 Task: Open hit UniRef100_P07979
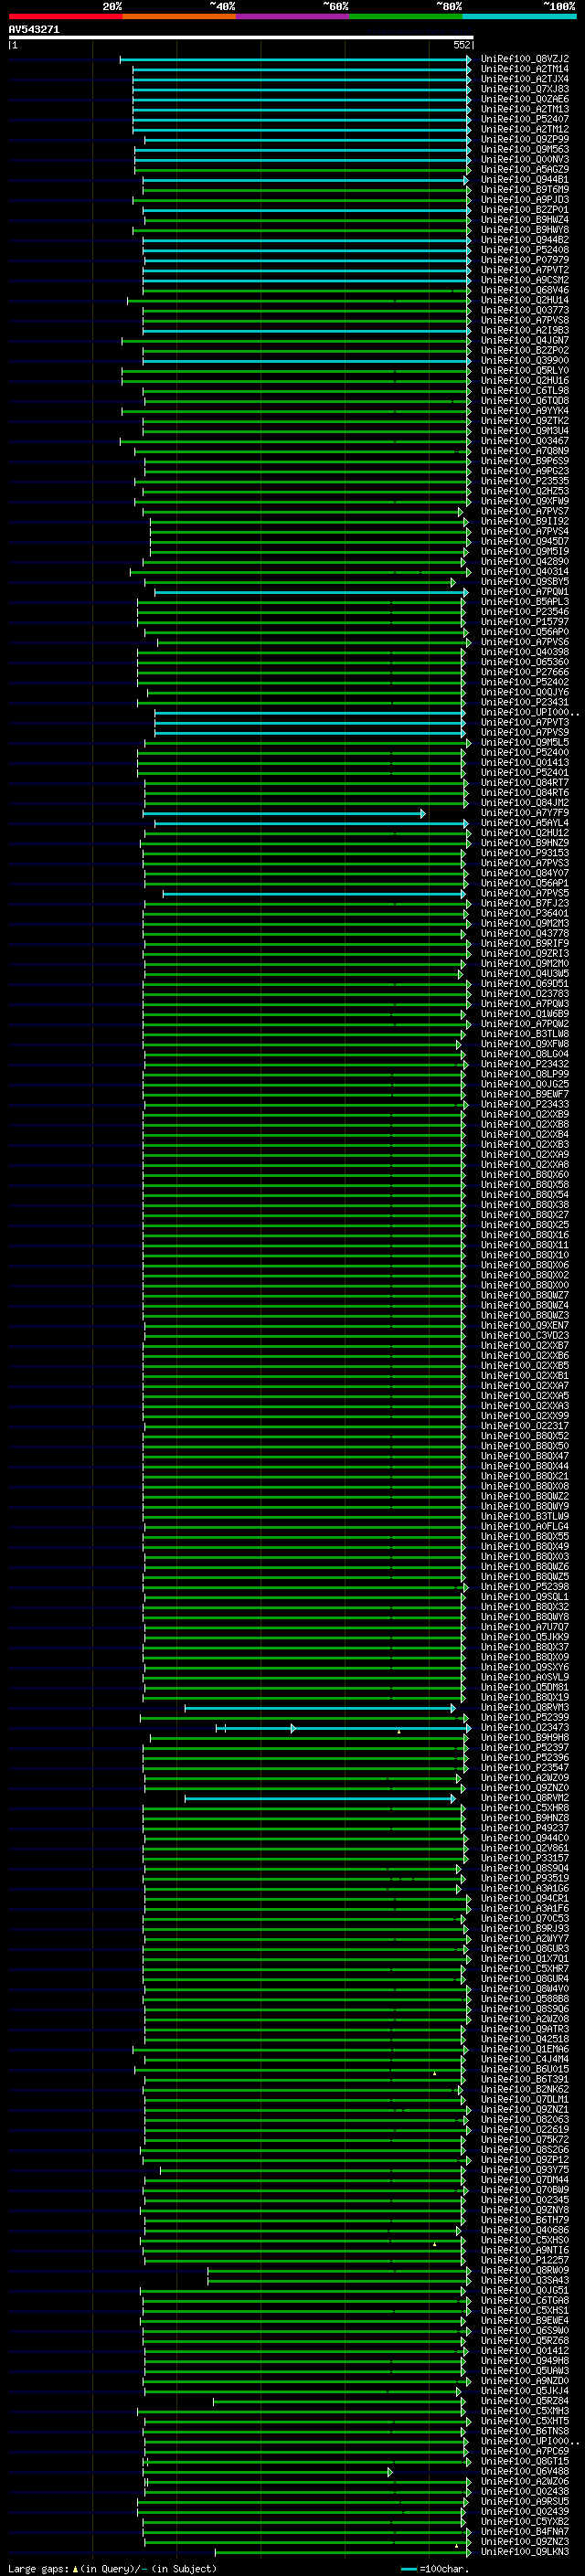point(525,260)
